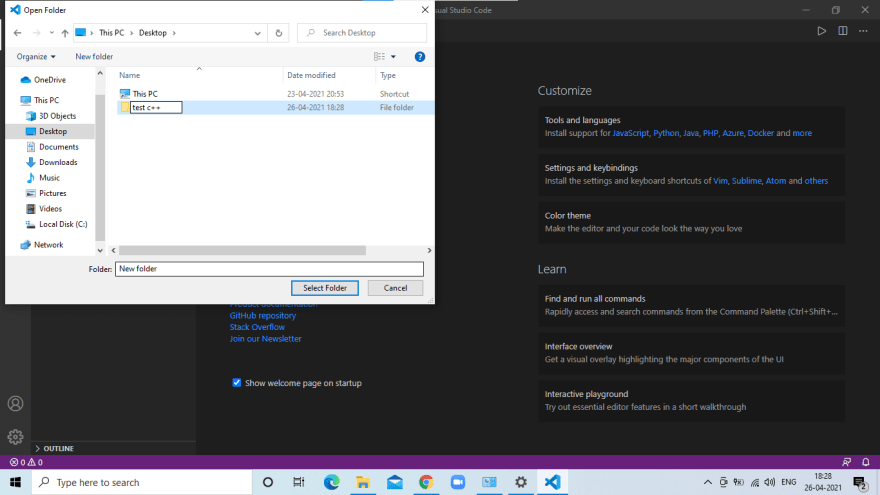Image resolution: width=880 pixels, height=495 pixels.
Task: Open Pictures in navigation pane
Action: [x=47, y=193]
